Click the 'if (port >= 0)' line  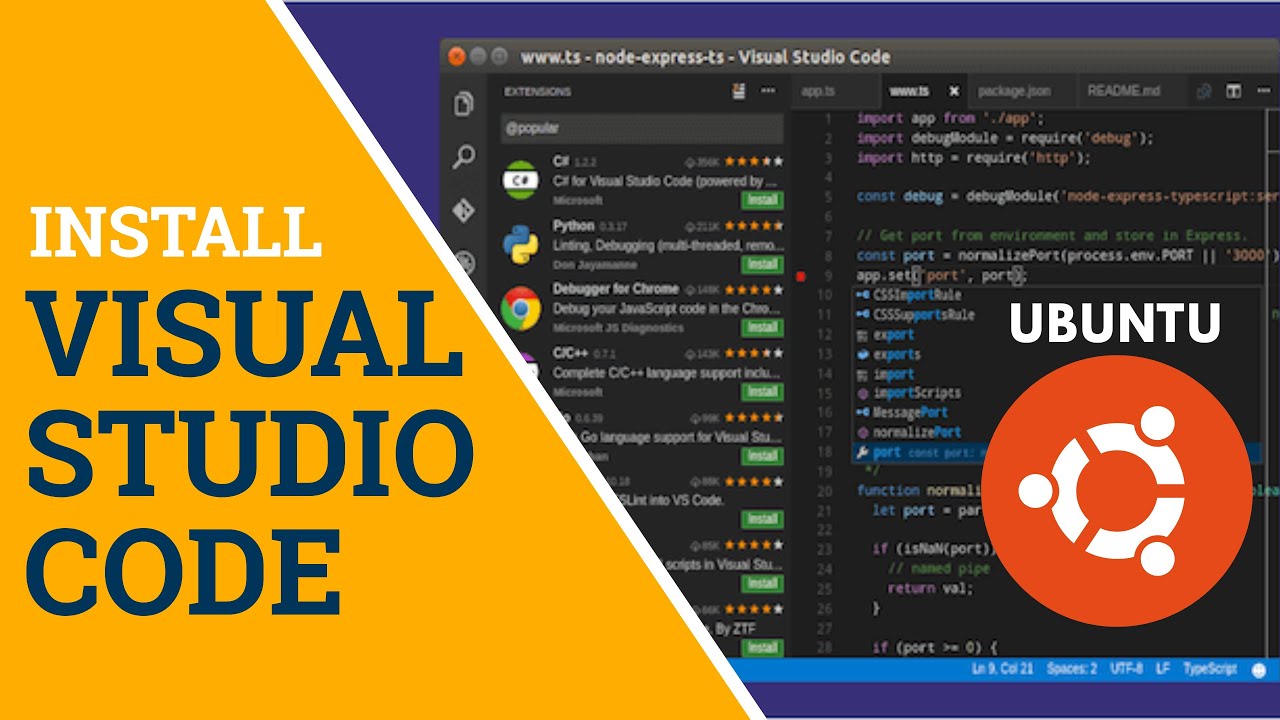pyautogui.click(x=935, y=647)
